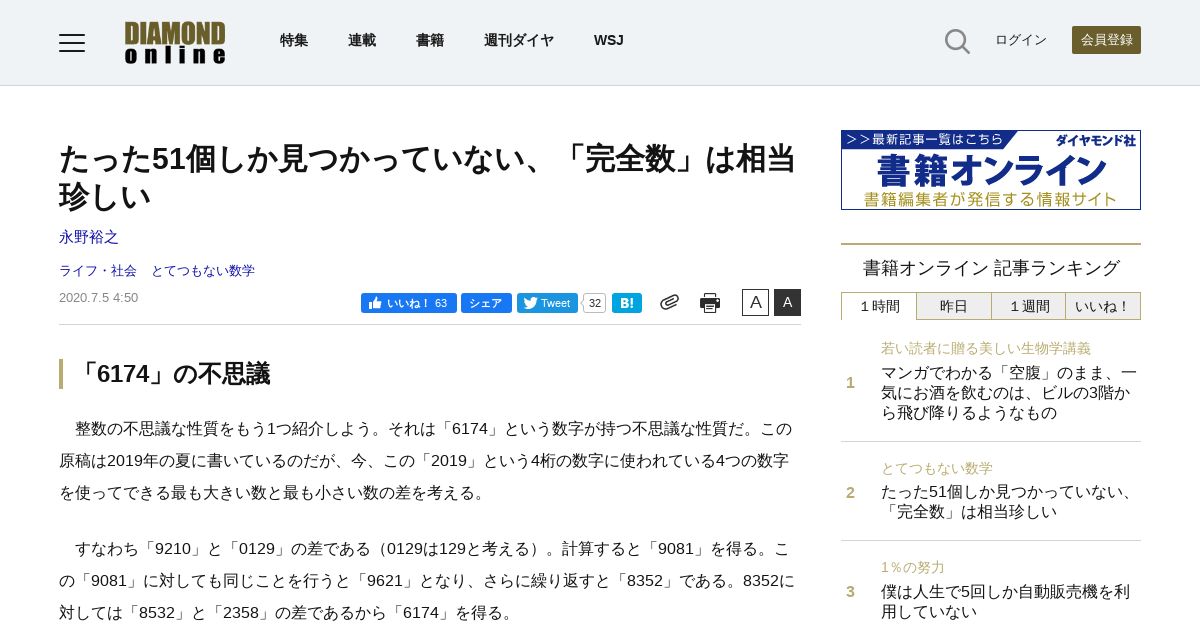Image resolution: width=1200 pixels, height=630 pixels.
Task: Bookmark with the Hatena B! icon
Action: click(x=627, y=303)
